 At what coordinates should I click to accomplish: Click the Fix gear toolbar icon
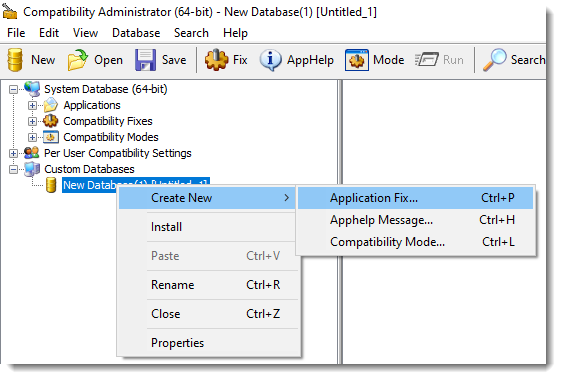coord(216,60)
